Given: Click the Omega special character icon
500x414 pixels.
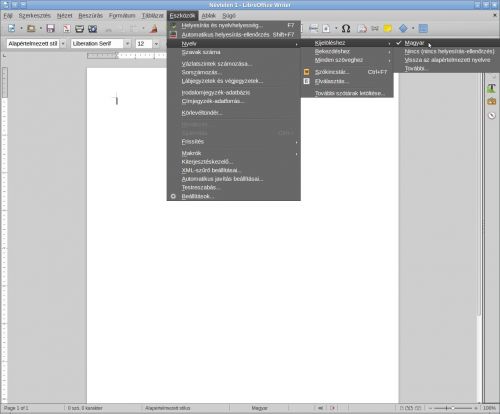Looking at the screenshot, I should [x=346, y=29].
